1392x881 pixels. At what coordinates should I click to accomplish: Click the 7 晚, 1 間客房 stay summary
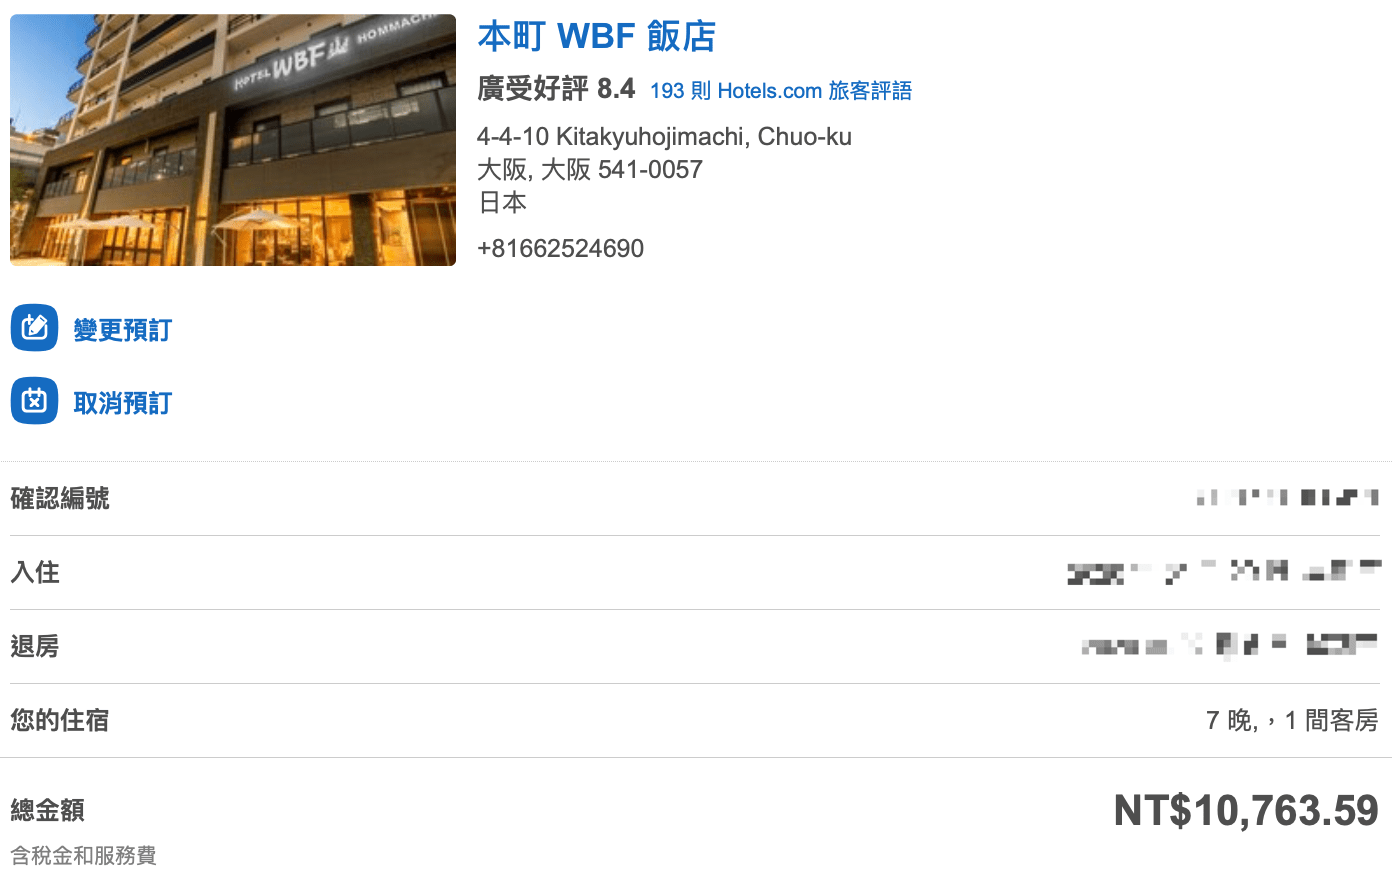[x=1292, y=720]
